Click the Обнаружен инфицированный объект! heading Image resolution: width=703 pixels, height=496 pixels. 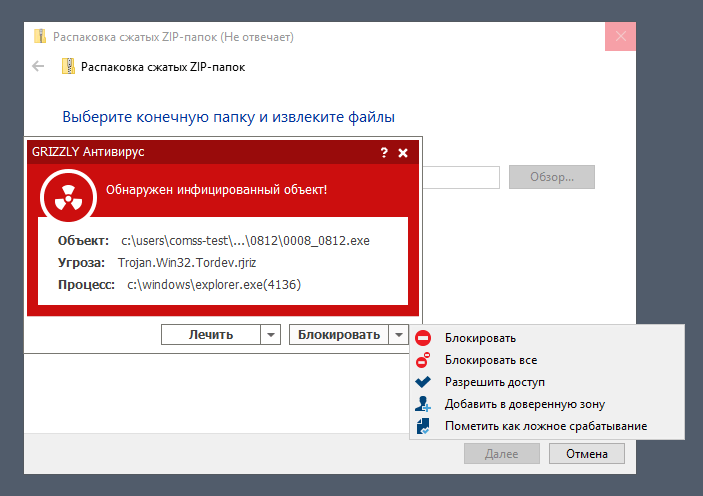[x=217, y=189]
